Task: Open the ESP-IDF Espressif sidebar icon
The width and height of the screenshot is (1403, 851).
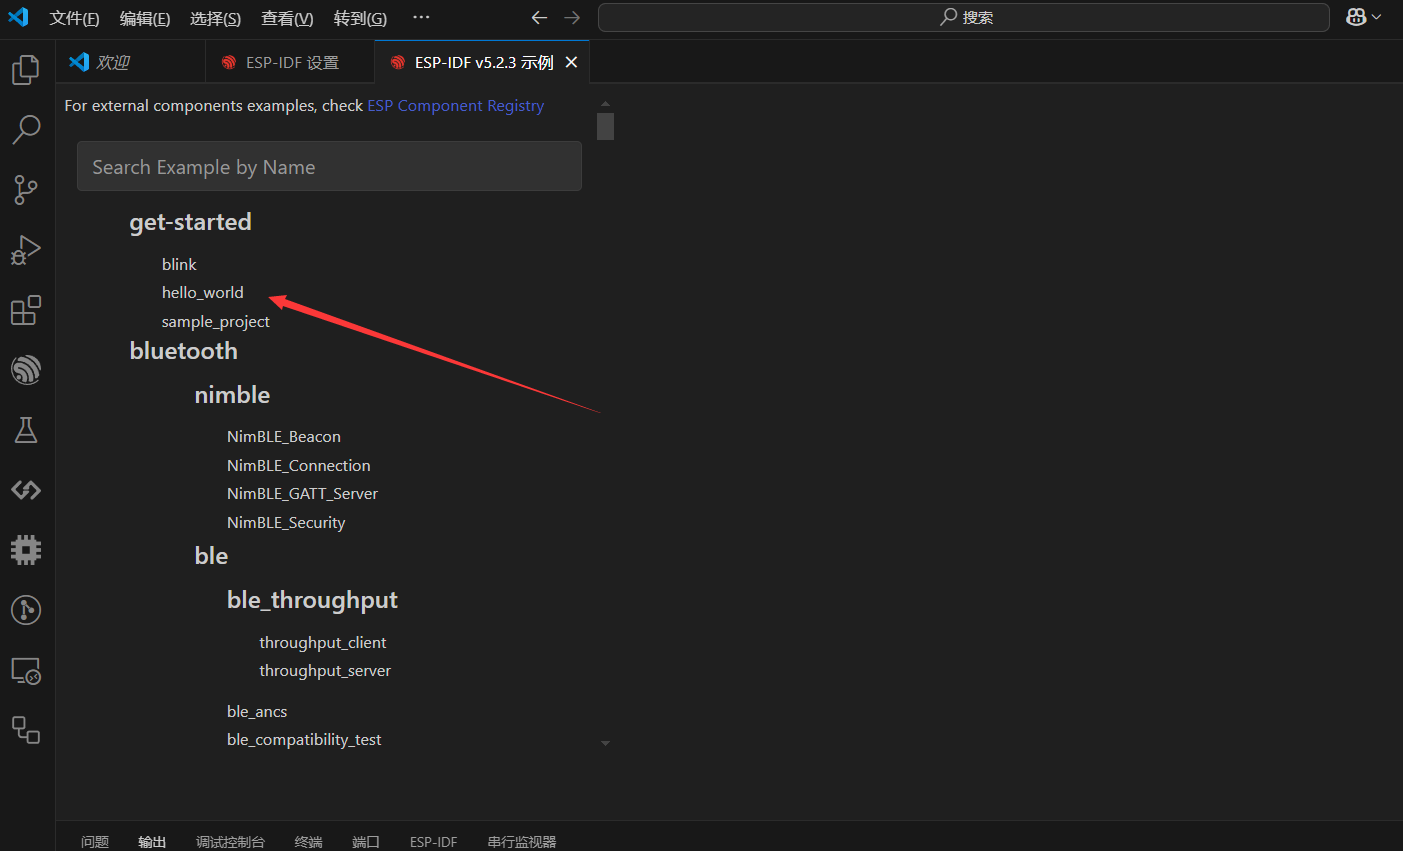Action: [26, 370]
